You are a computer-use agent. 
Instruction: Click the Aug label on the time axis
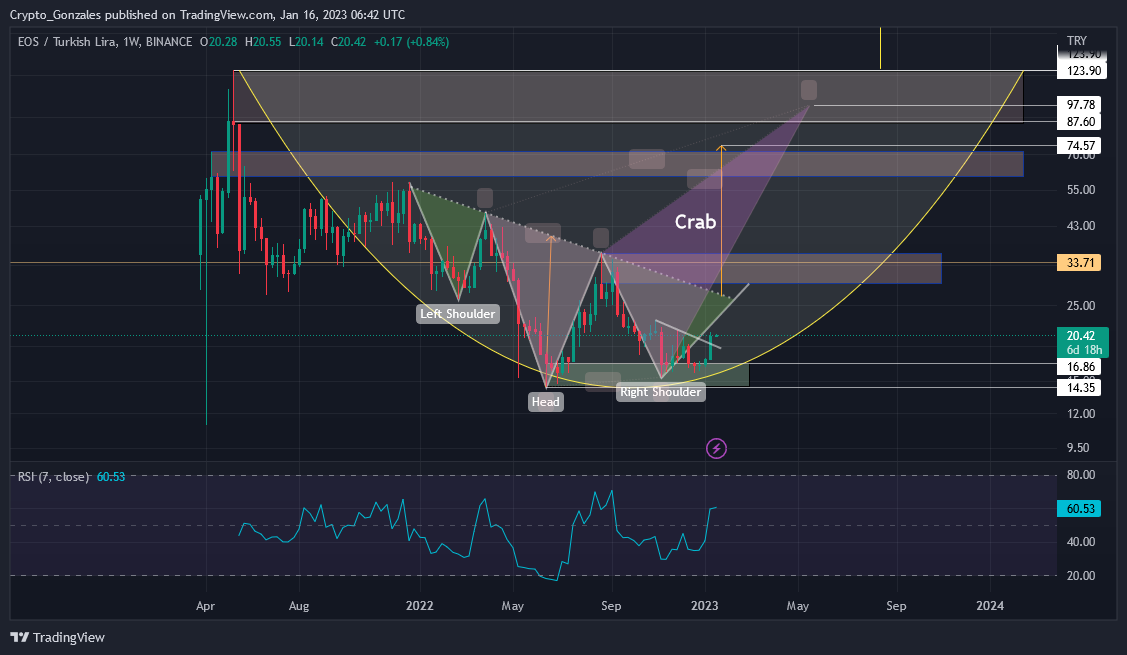pos(299,605)
